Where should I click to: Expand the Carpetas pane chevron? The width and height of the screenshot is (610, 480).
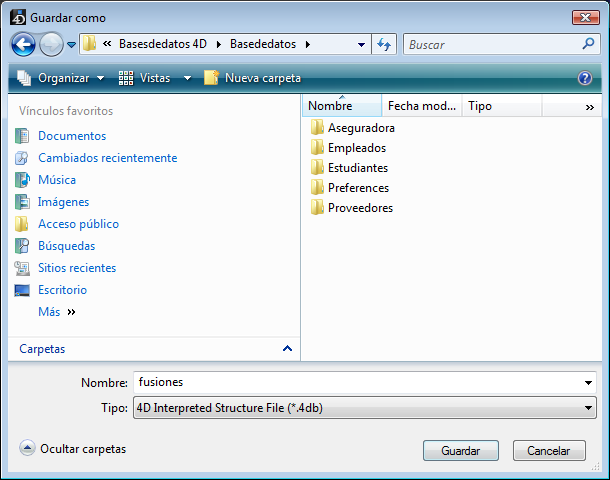click(x=287, y=349)
